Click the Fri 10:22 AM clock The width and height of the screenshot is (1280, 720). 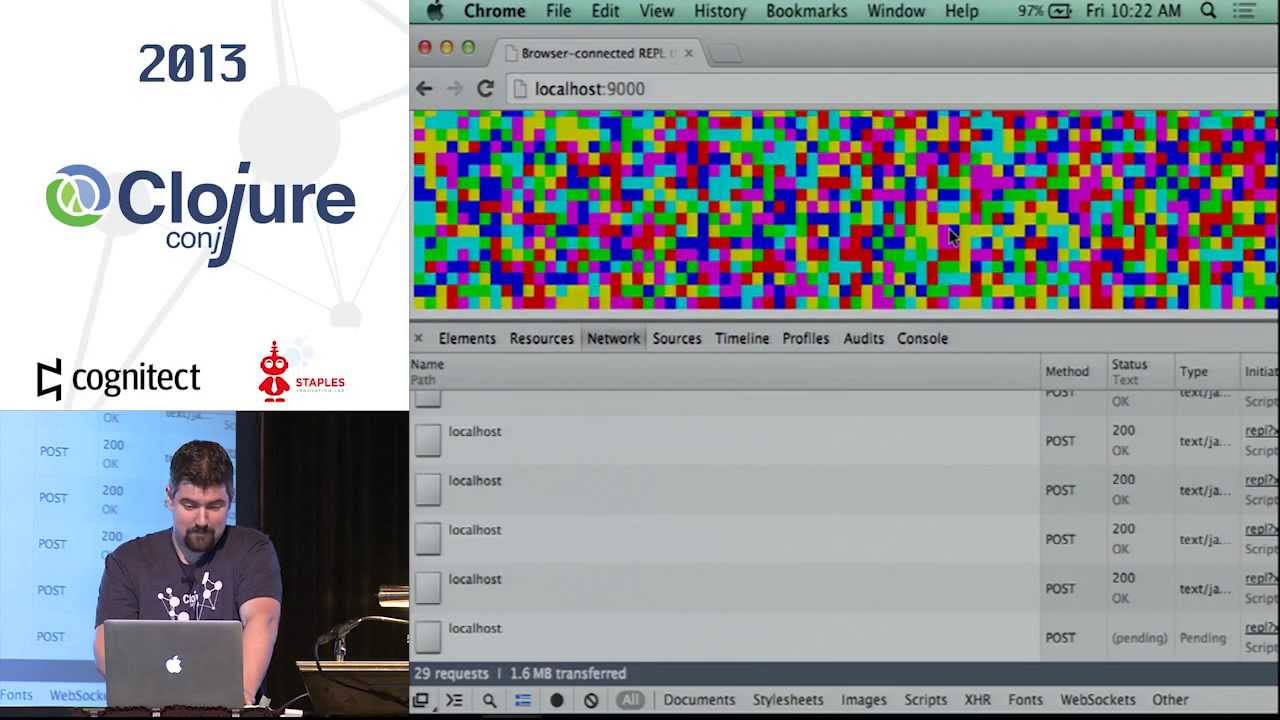1134,11
